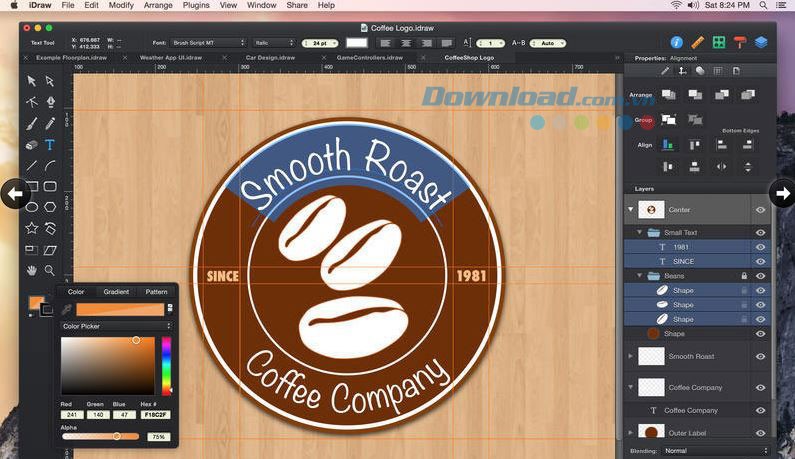Pick a color with the eyedropper icon
Image resolution: width=795 pixels, height=459 pixels.
(66, 309)
